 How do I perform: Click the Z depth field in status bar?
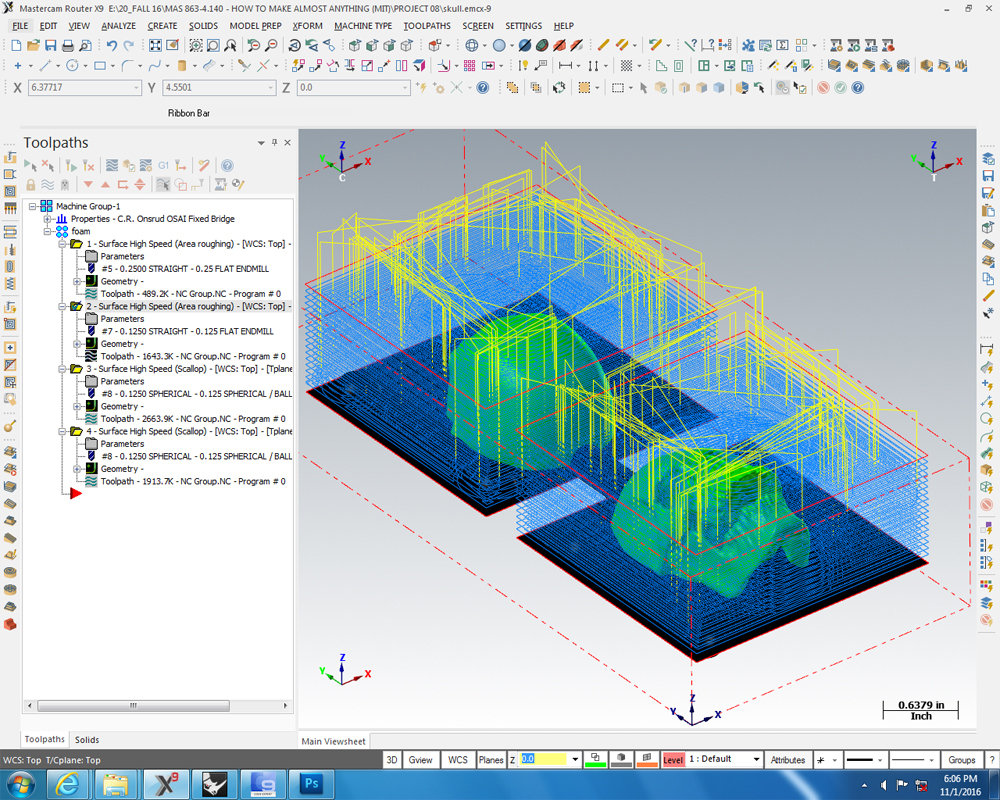pos(543,759)
